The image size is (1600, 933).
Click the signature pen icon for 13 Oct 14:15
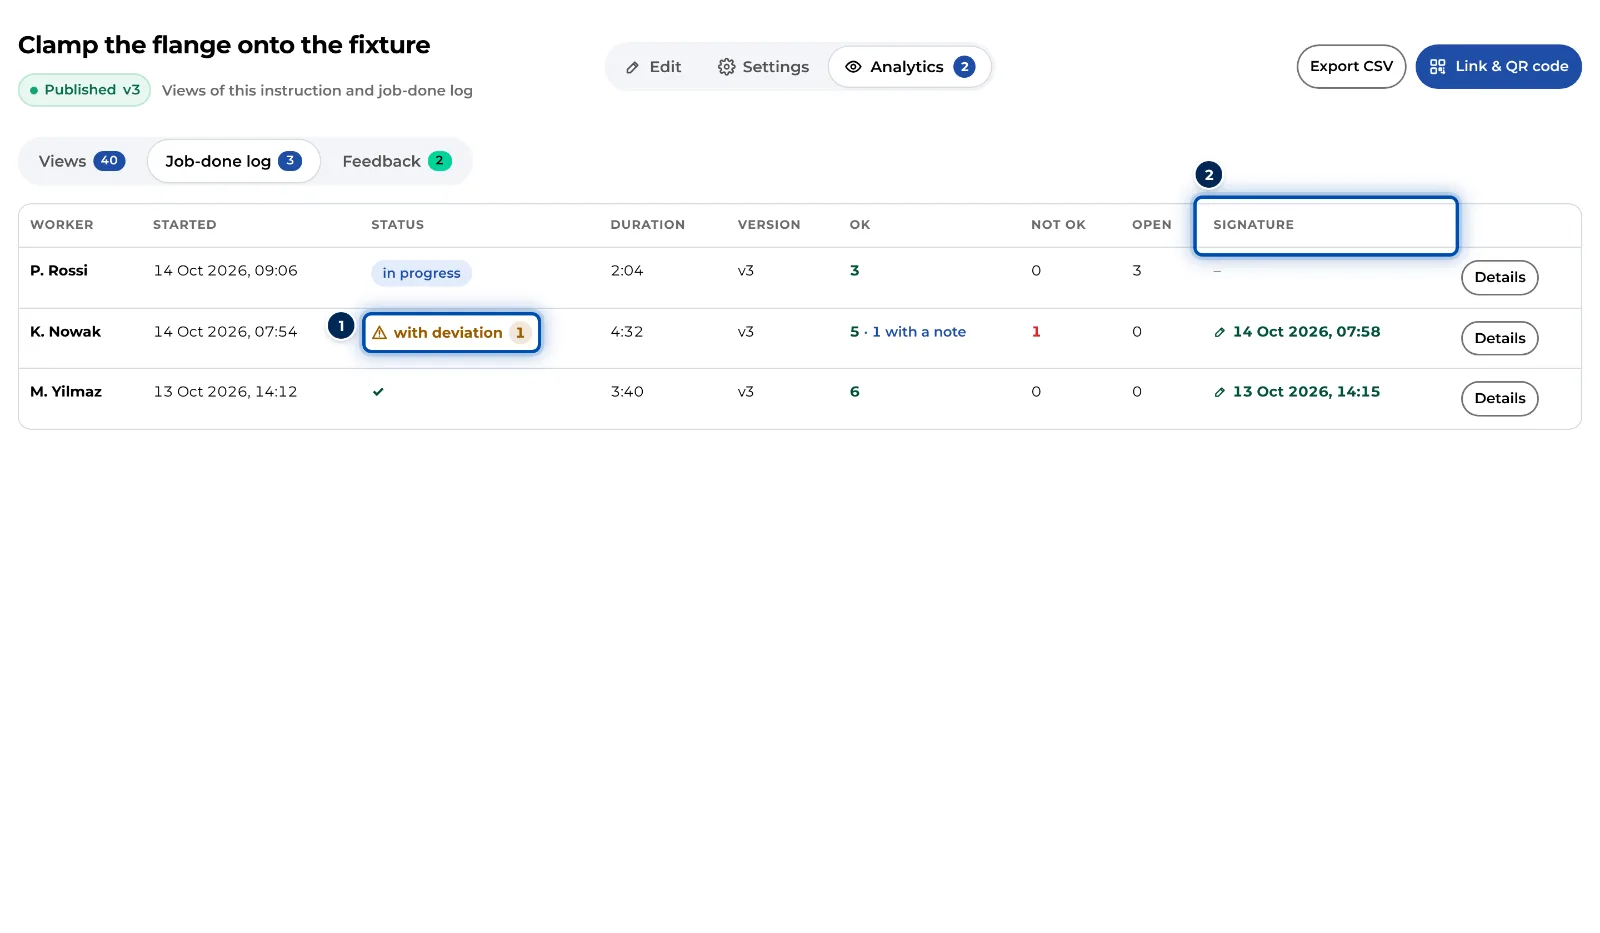(x=1219, y=392)
